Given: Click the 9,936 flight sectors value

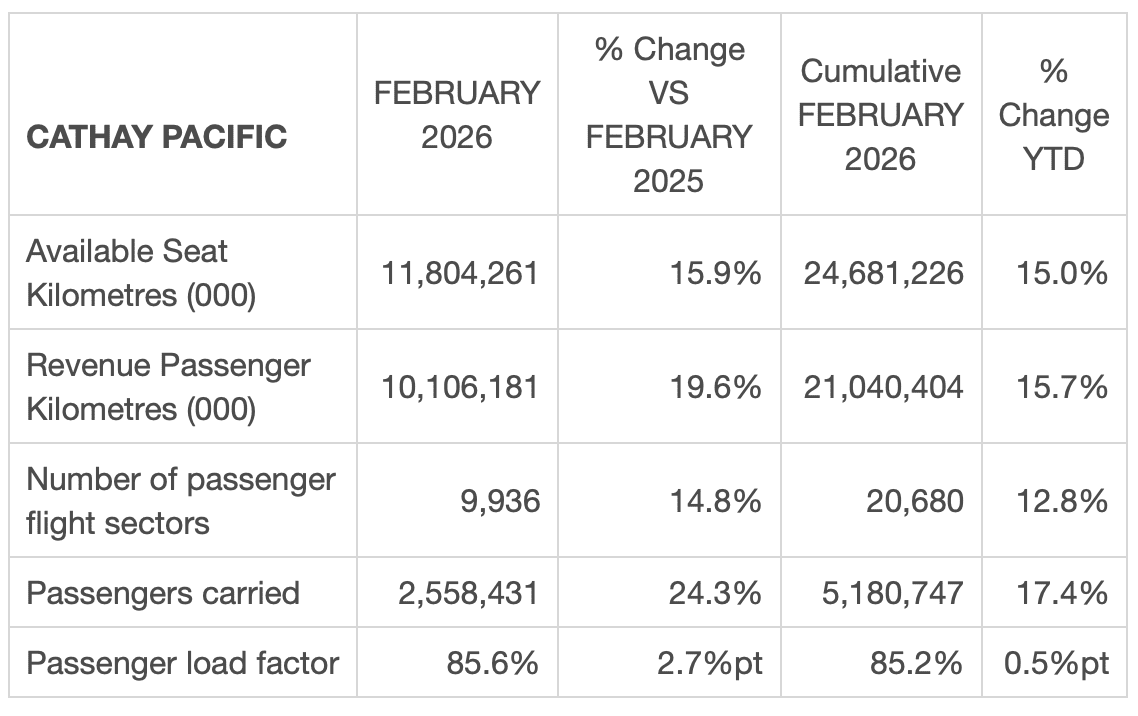Looking at the screenshot, I should click(502, 500).
